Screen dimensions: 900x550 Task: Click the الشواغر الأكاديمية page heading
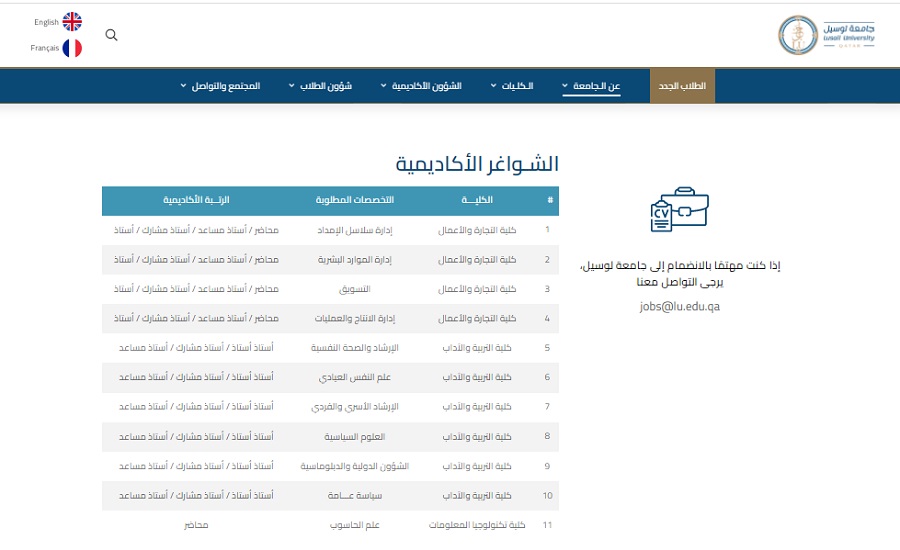point(477,164)
